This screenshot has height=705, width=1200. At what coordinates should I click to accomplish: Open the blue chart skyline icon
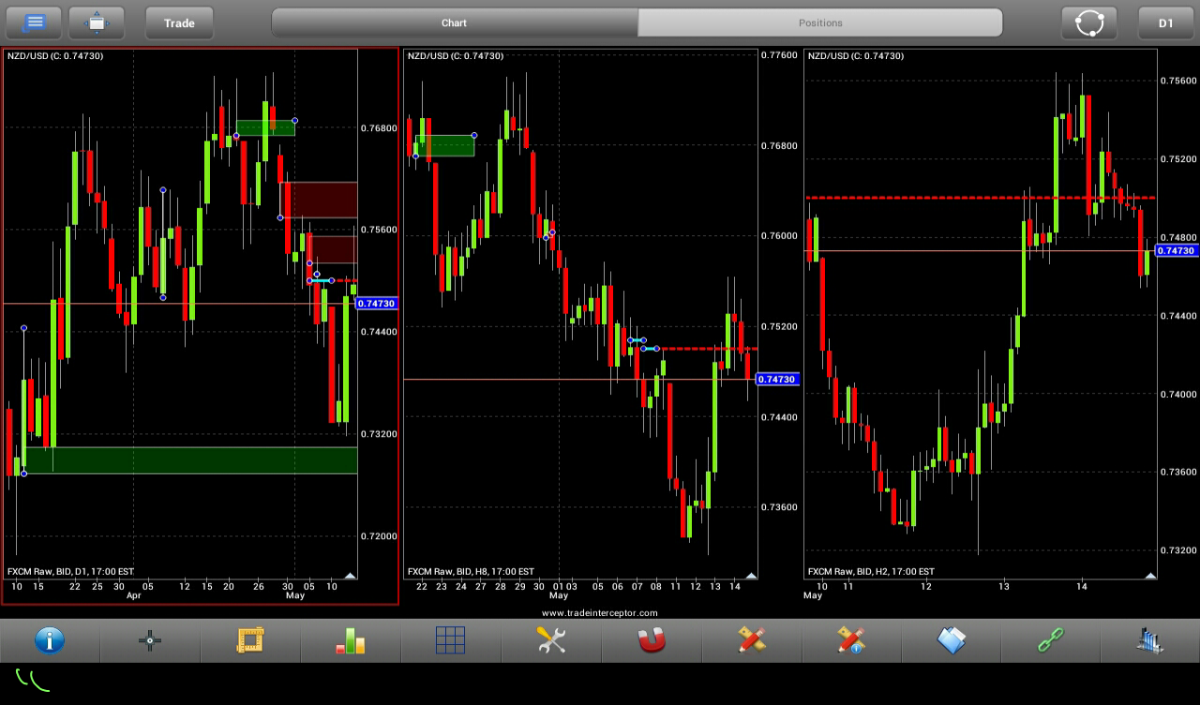click(1150, 640)
